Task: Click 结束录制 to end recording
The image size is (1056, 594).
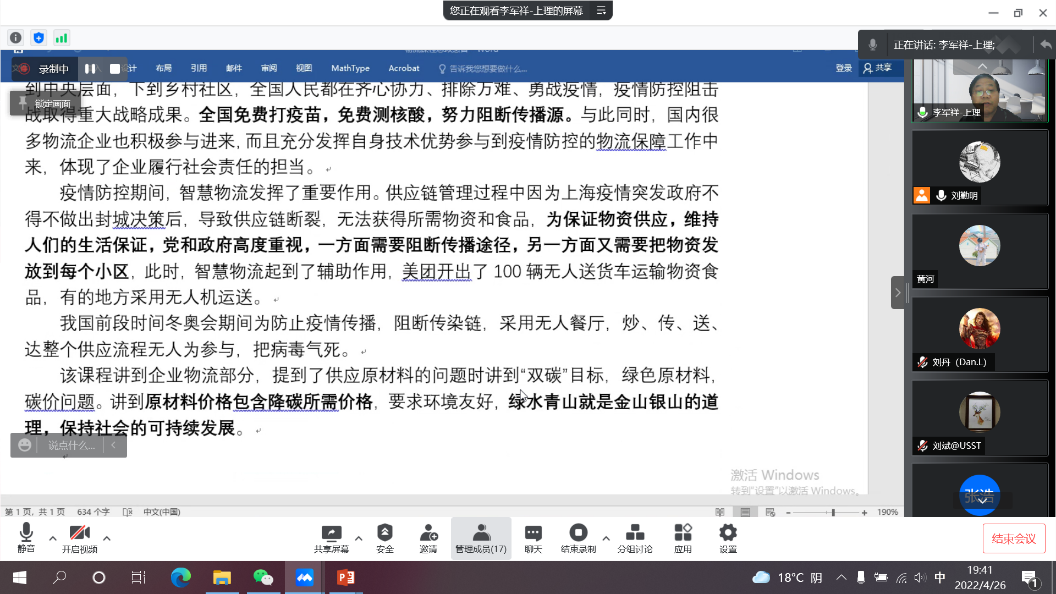Action: (578, 538)
